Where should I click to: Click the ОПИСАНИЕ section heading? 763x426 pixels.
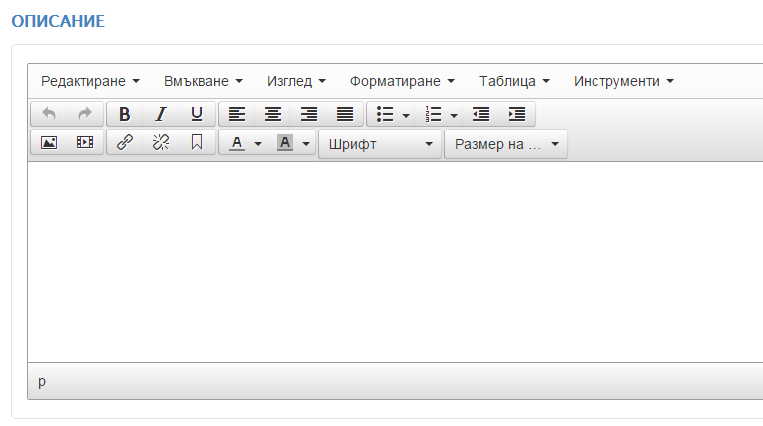[58, 21]
